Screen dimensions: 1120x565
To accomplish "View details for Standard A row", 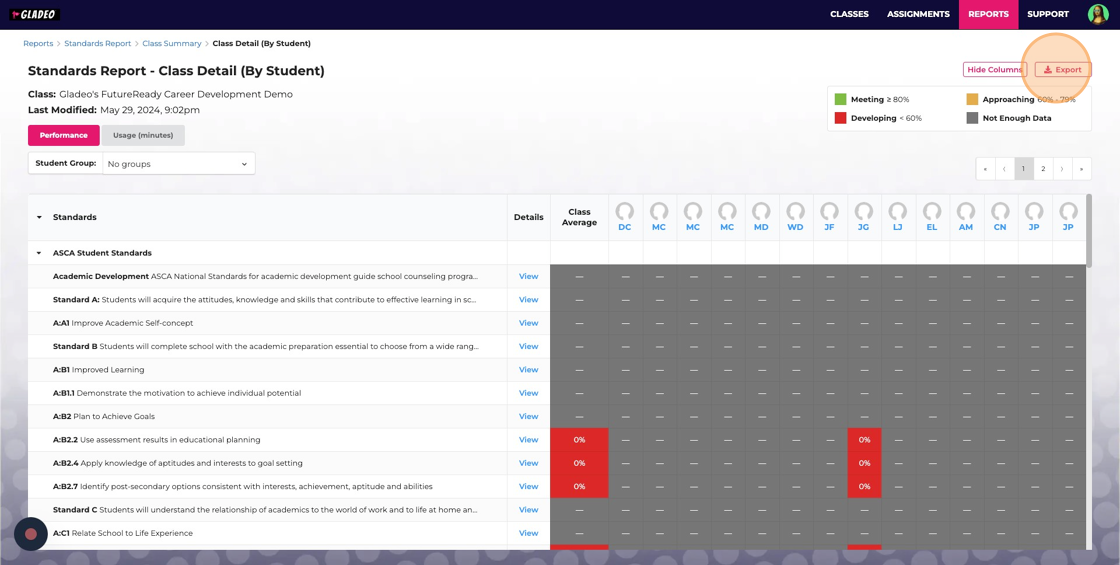I will click(x=529, y=300).
